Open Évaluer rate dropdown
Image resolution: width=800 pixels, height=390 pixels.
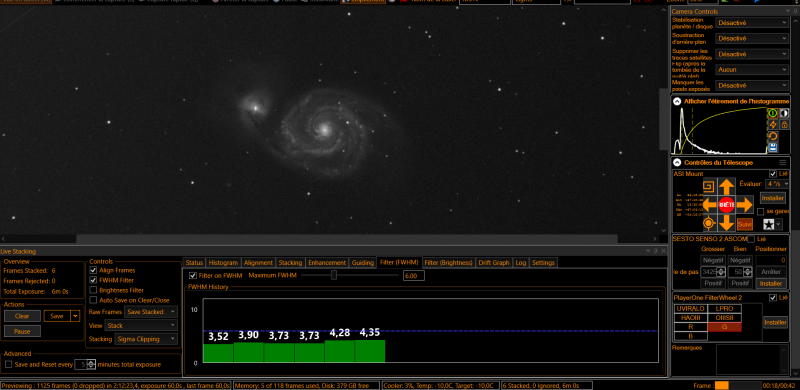coord(777,184)
